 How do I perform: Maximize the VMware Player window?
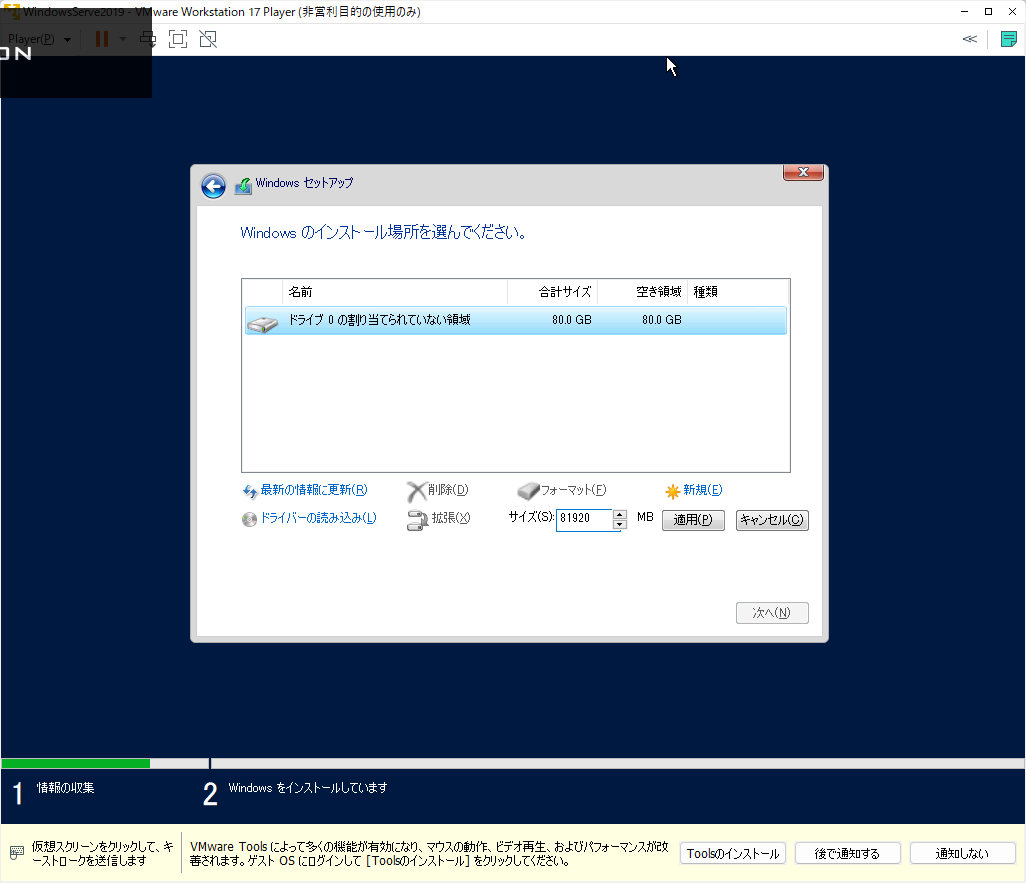coord(988,12)
